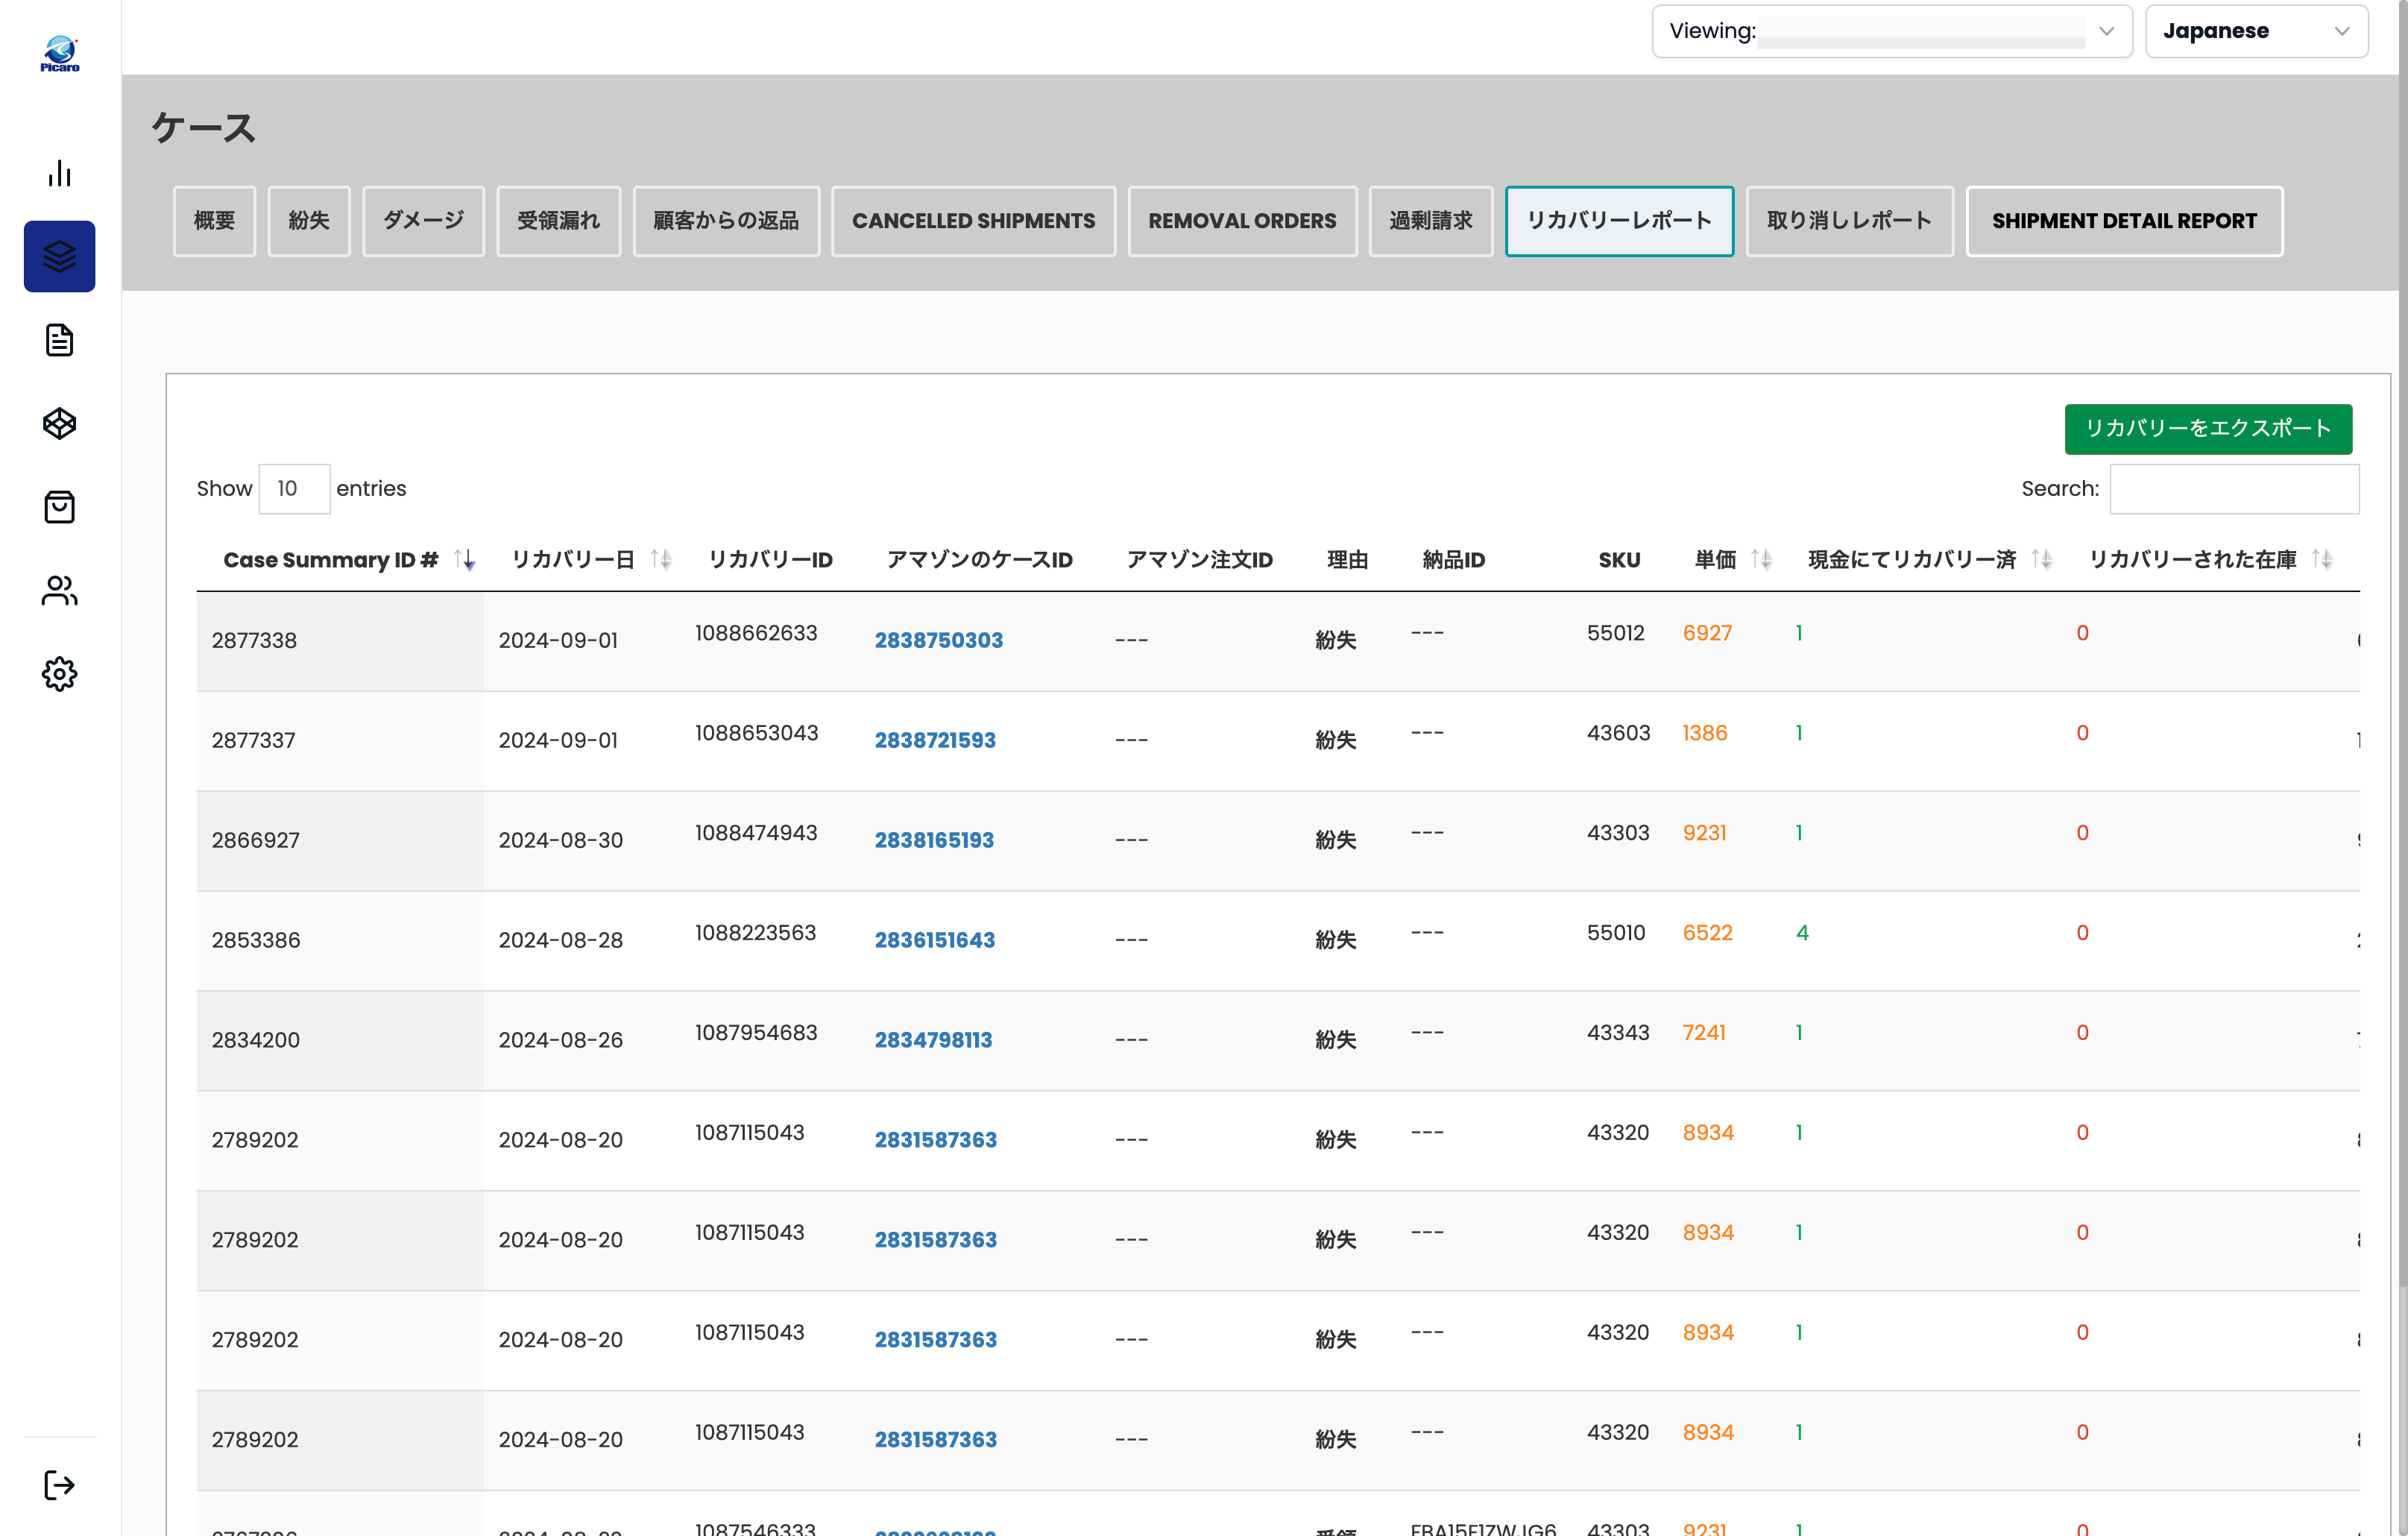Sort by リカバリー日 column arrows
This screenshot has height=1536, width=2408.
pyautogui.click(x=661, y=560)
